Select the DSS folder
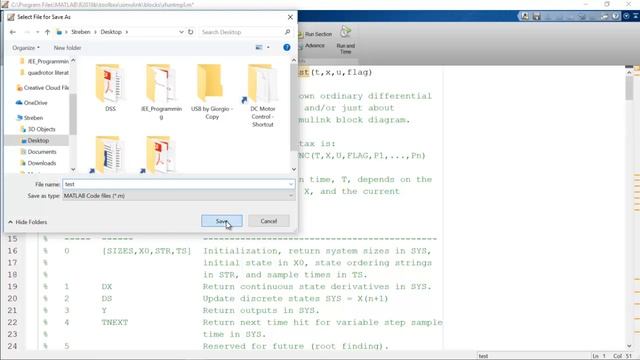The height and width of the screenshot is (360, 640). click(x=110, y=87)
